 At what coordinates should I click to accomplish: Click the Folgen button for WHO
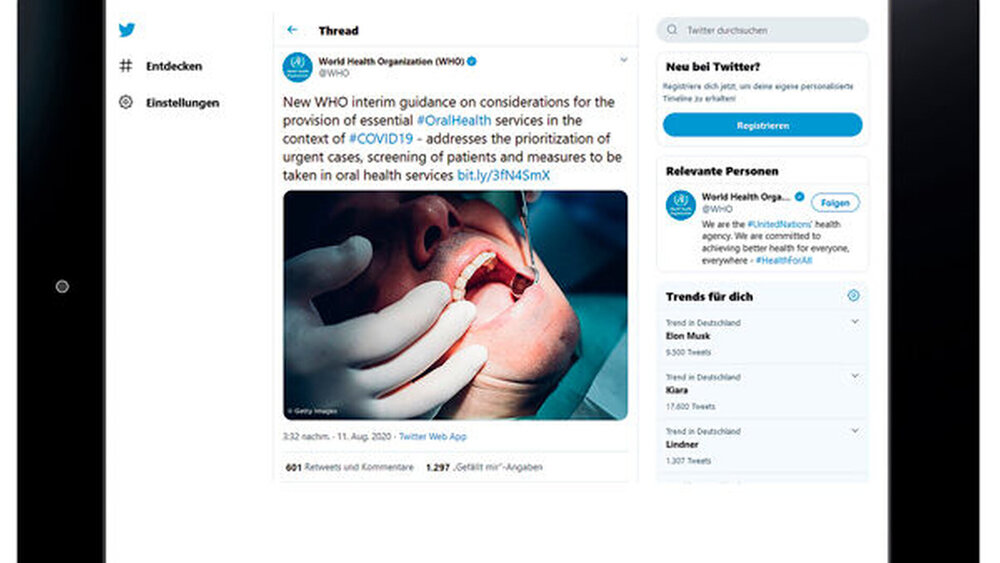click(x=835, y=203)
